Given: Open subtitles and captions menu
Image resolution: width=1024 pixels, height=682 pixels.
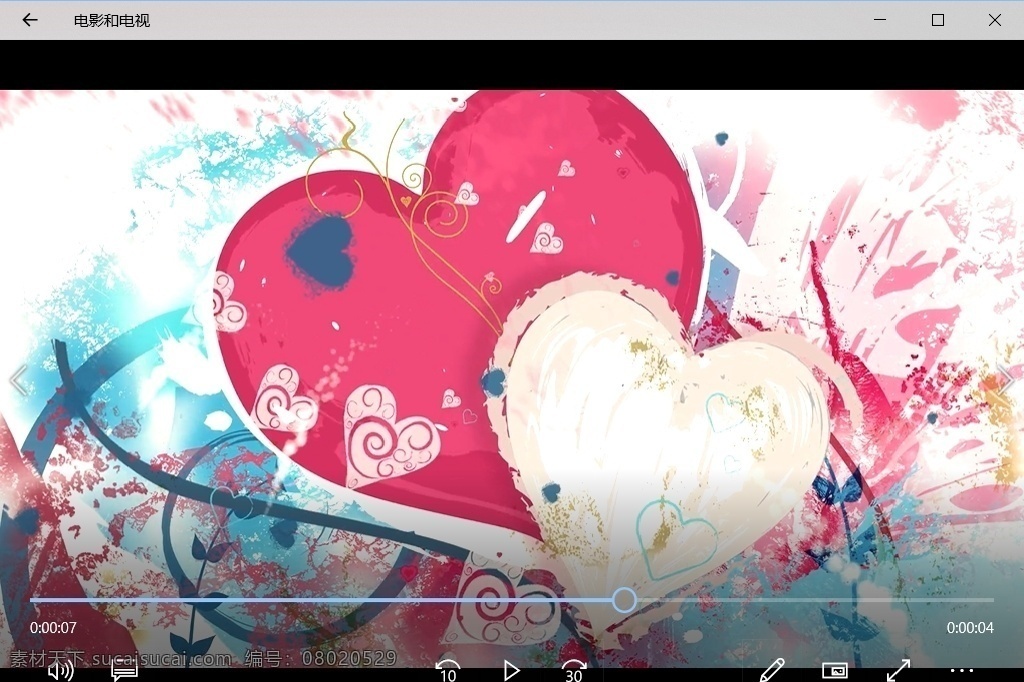Looking at the screenshot, I should [x=124, y=671].
